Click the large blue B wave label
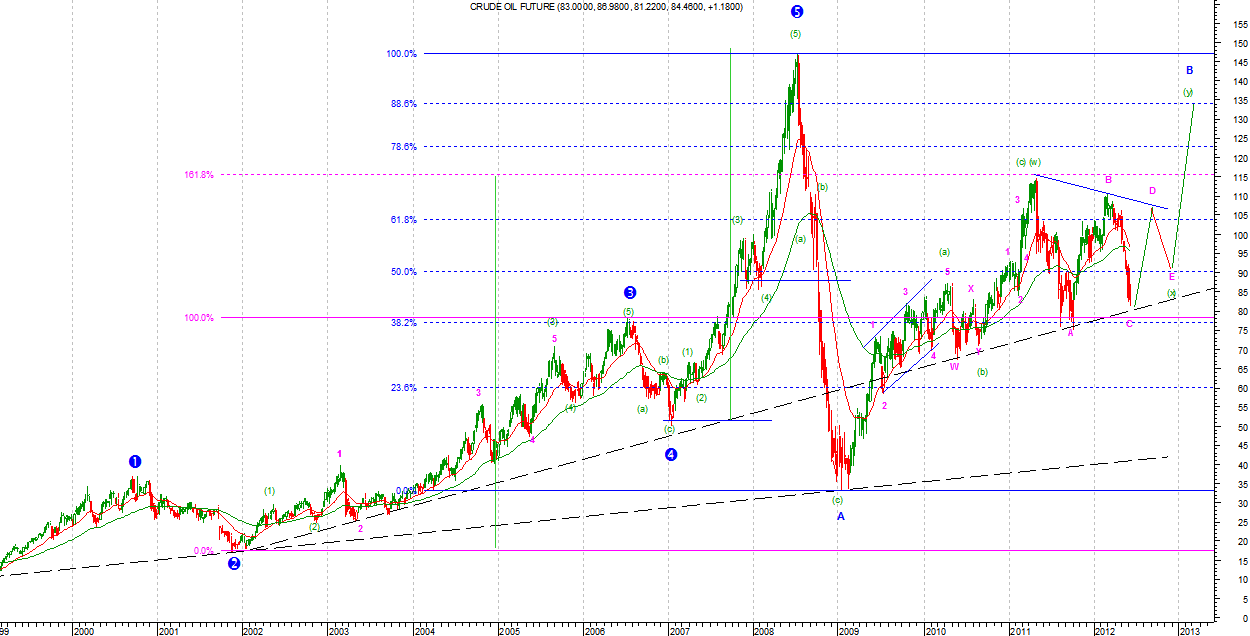This screenshot has width=1250, height=636. pyautogui.click(x=1189, y=70)
